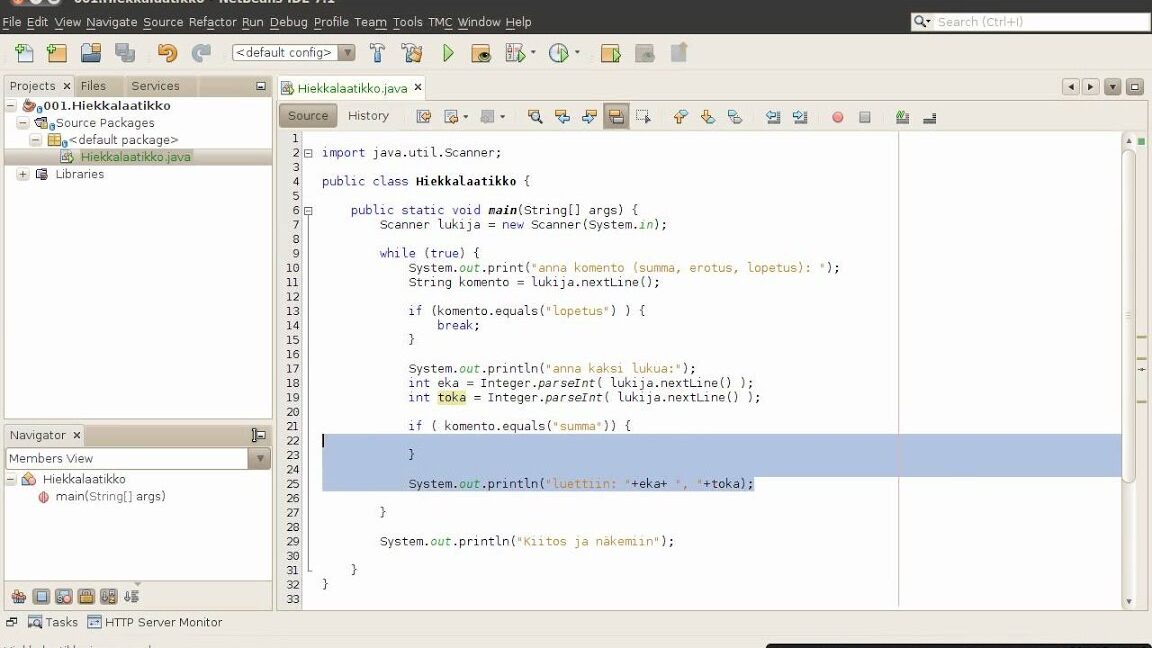The width and height of the screenshot is (1152, 648).
Task: Click the Test Project toolbar icon
Action: [515, 53]
